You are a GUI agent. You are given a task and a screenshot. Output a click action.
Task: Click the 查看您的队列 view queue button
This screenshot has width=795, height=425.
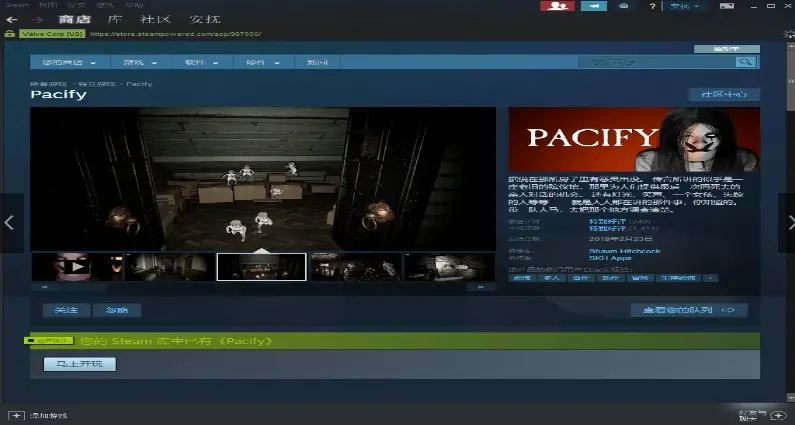[689, 310]
